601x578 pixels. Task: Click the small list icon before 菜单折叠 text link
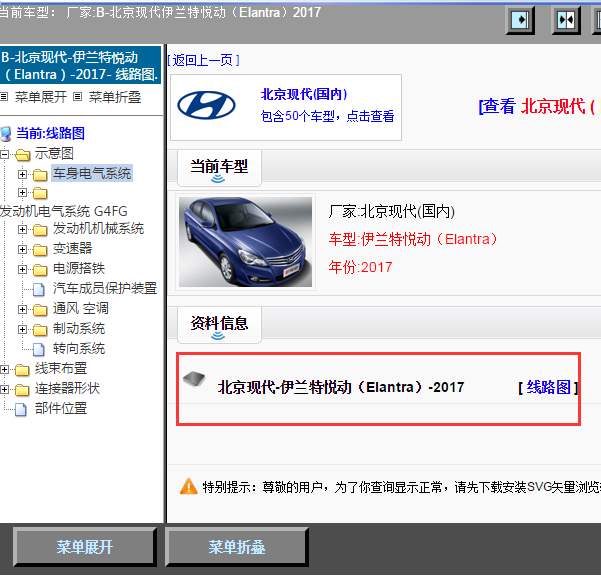77,97
